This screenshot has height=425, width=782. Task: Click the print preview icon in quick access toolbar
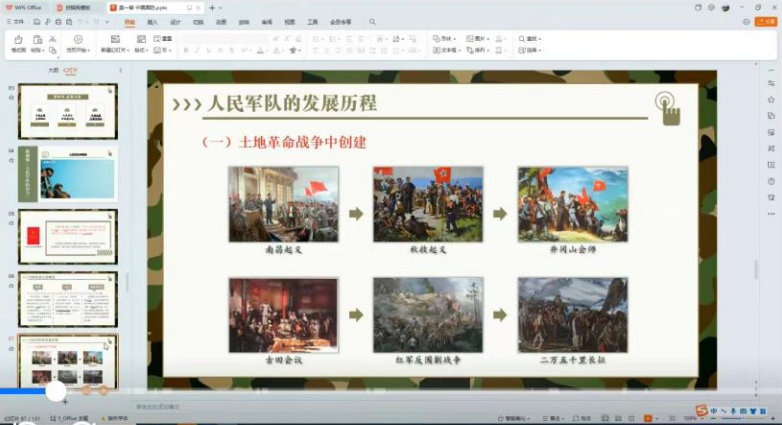point(69,22)
